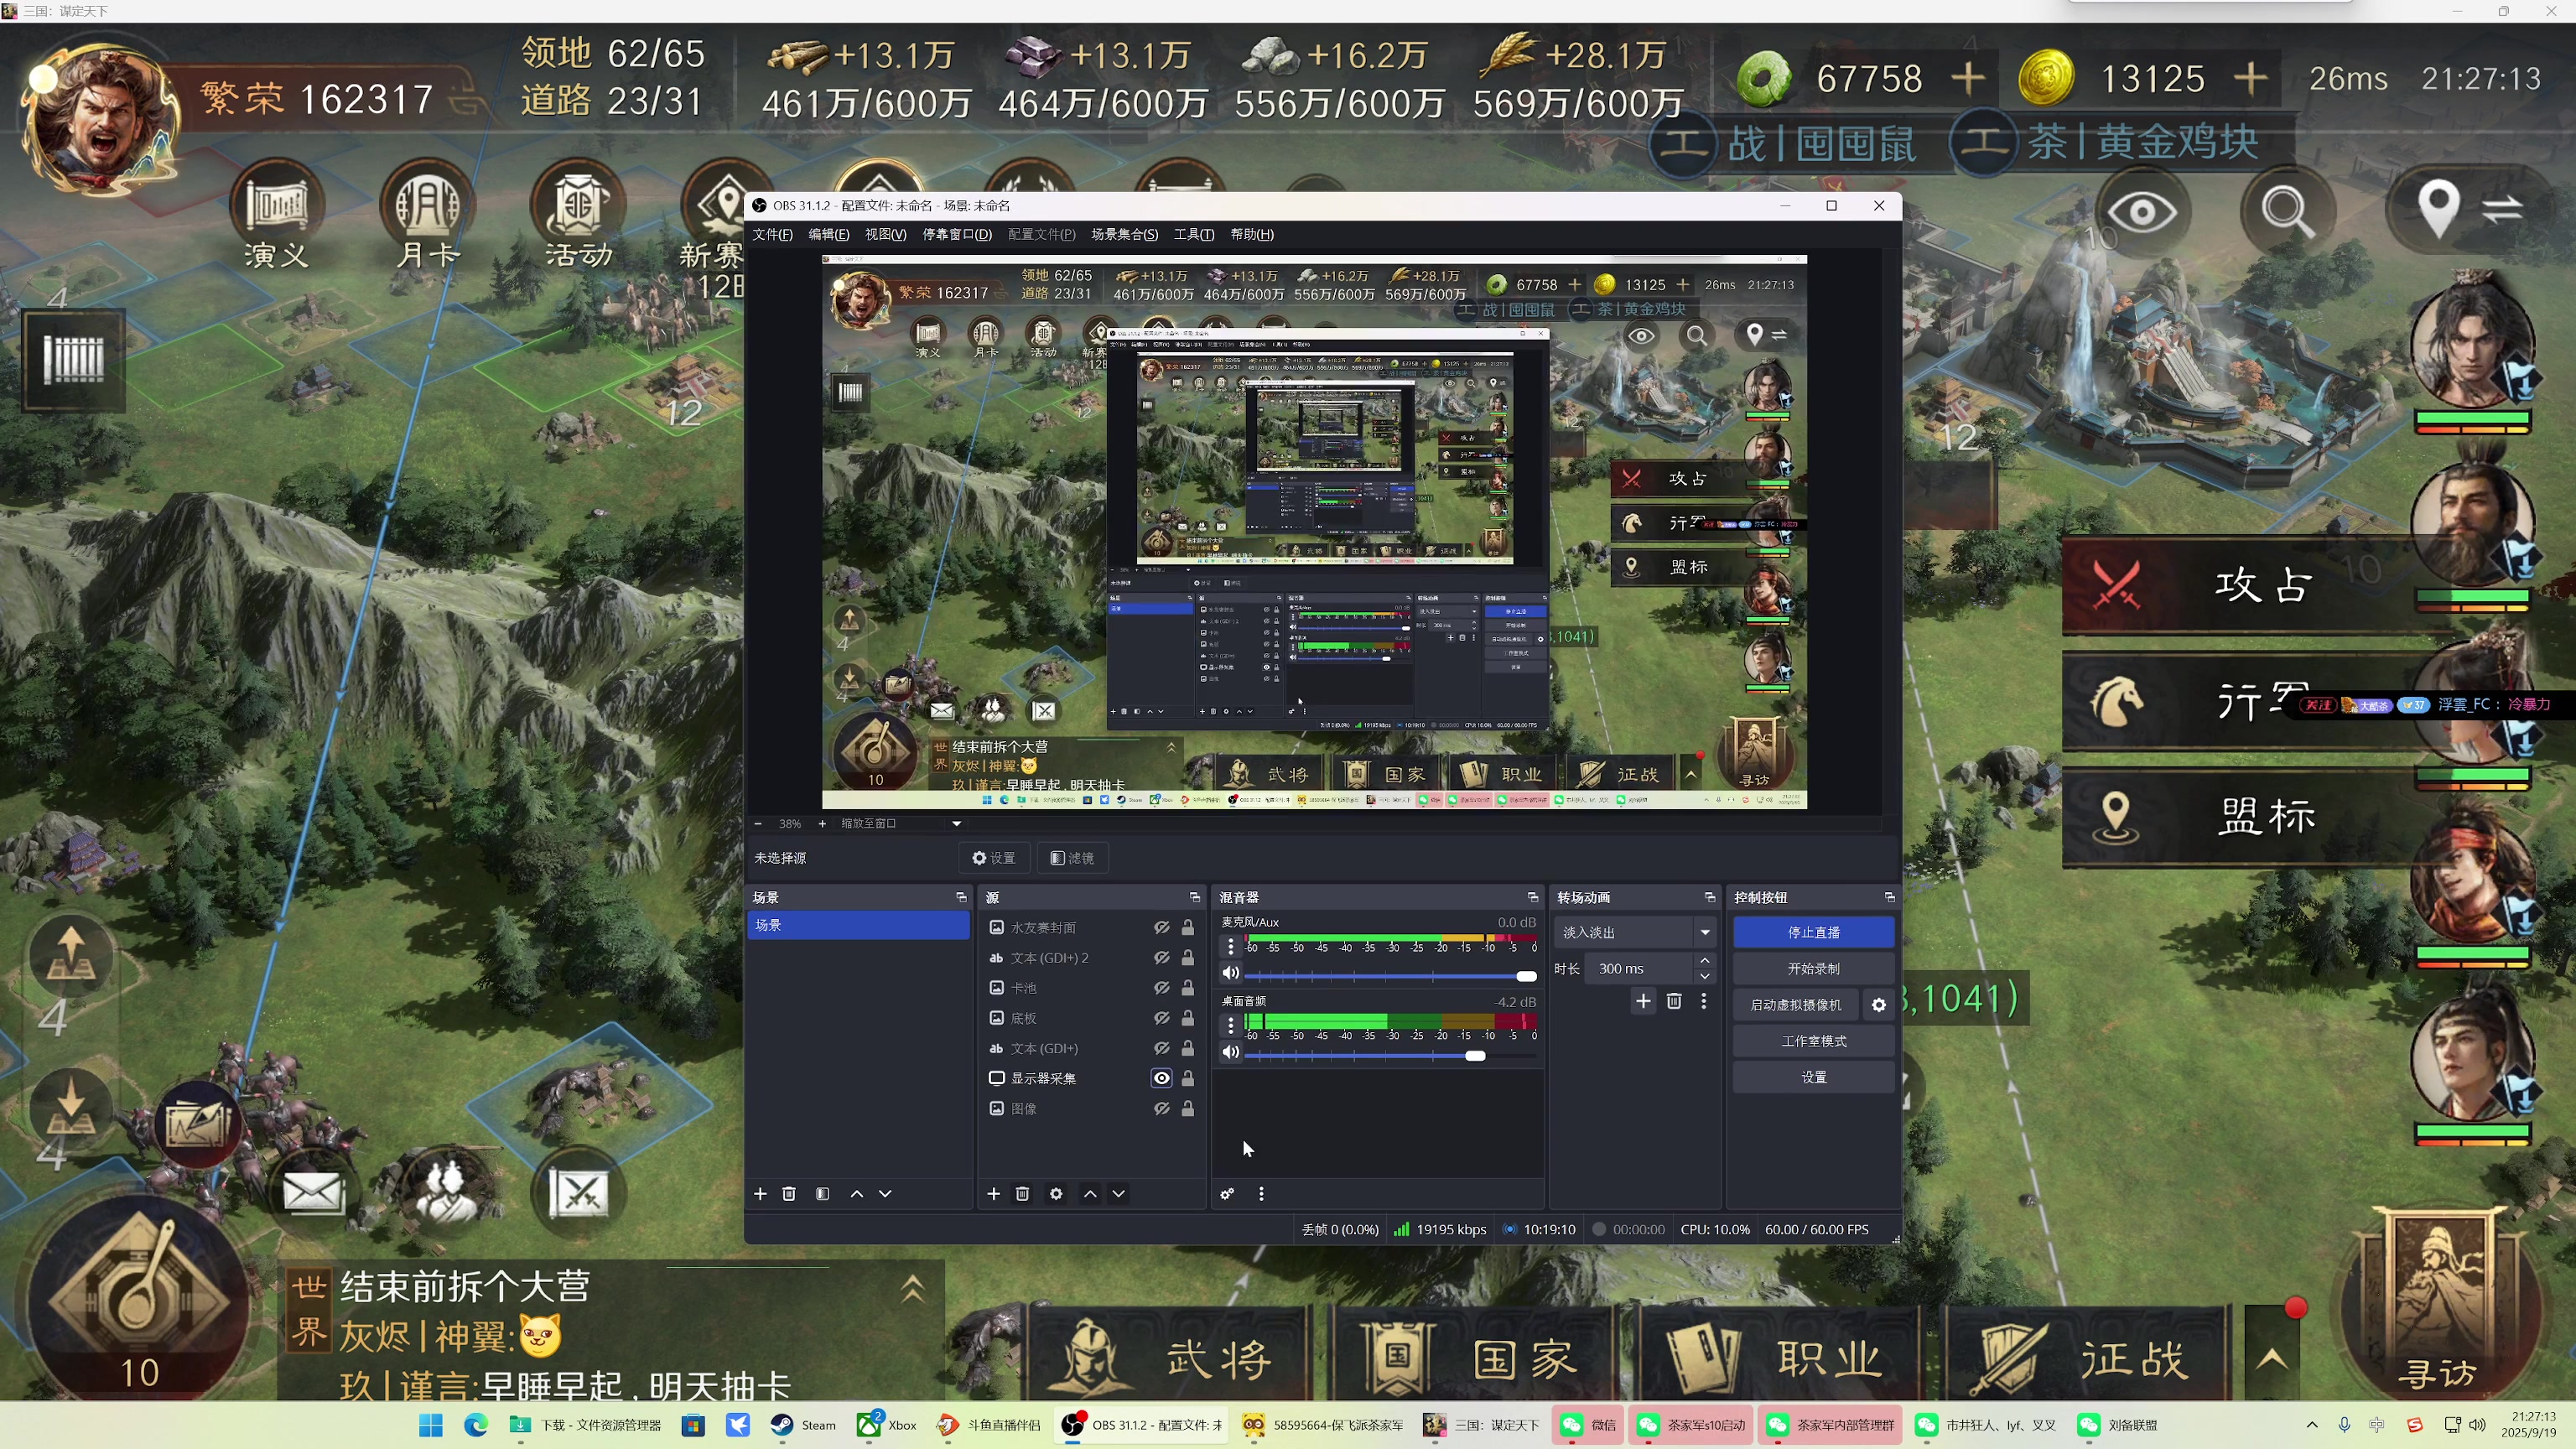Open the 文件(F) menu
The height and width of the screenshot is (1449, 2576).
[772, 234]
